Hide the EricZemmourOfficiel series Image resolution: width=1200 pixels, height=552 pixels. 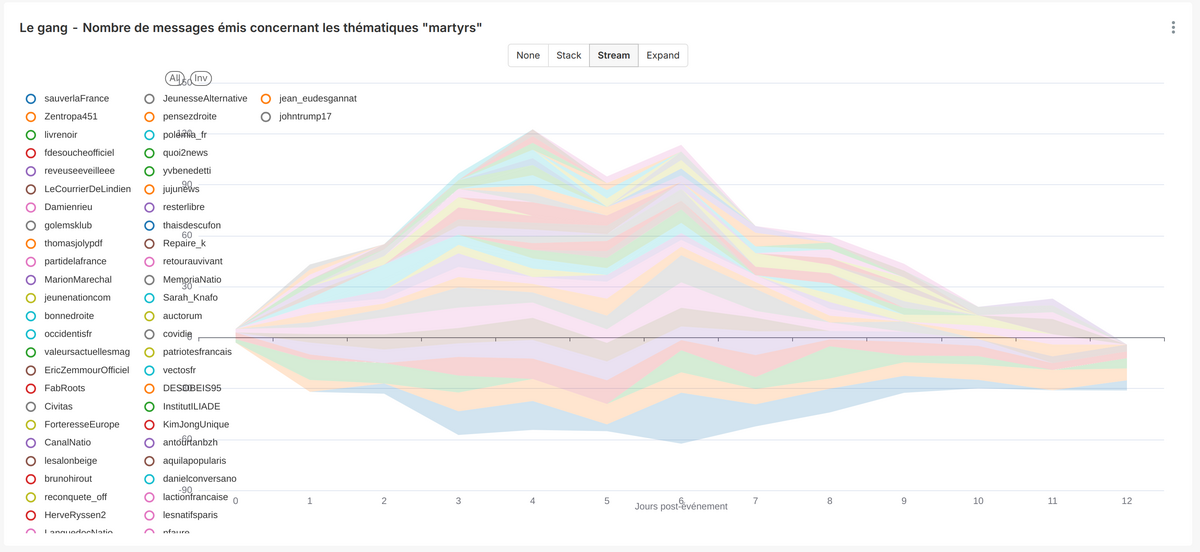[31, 370]
